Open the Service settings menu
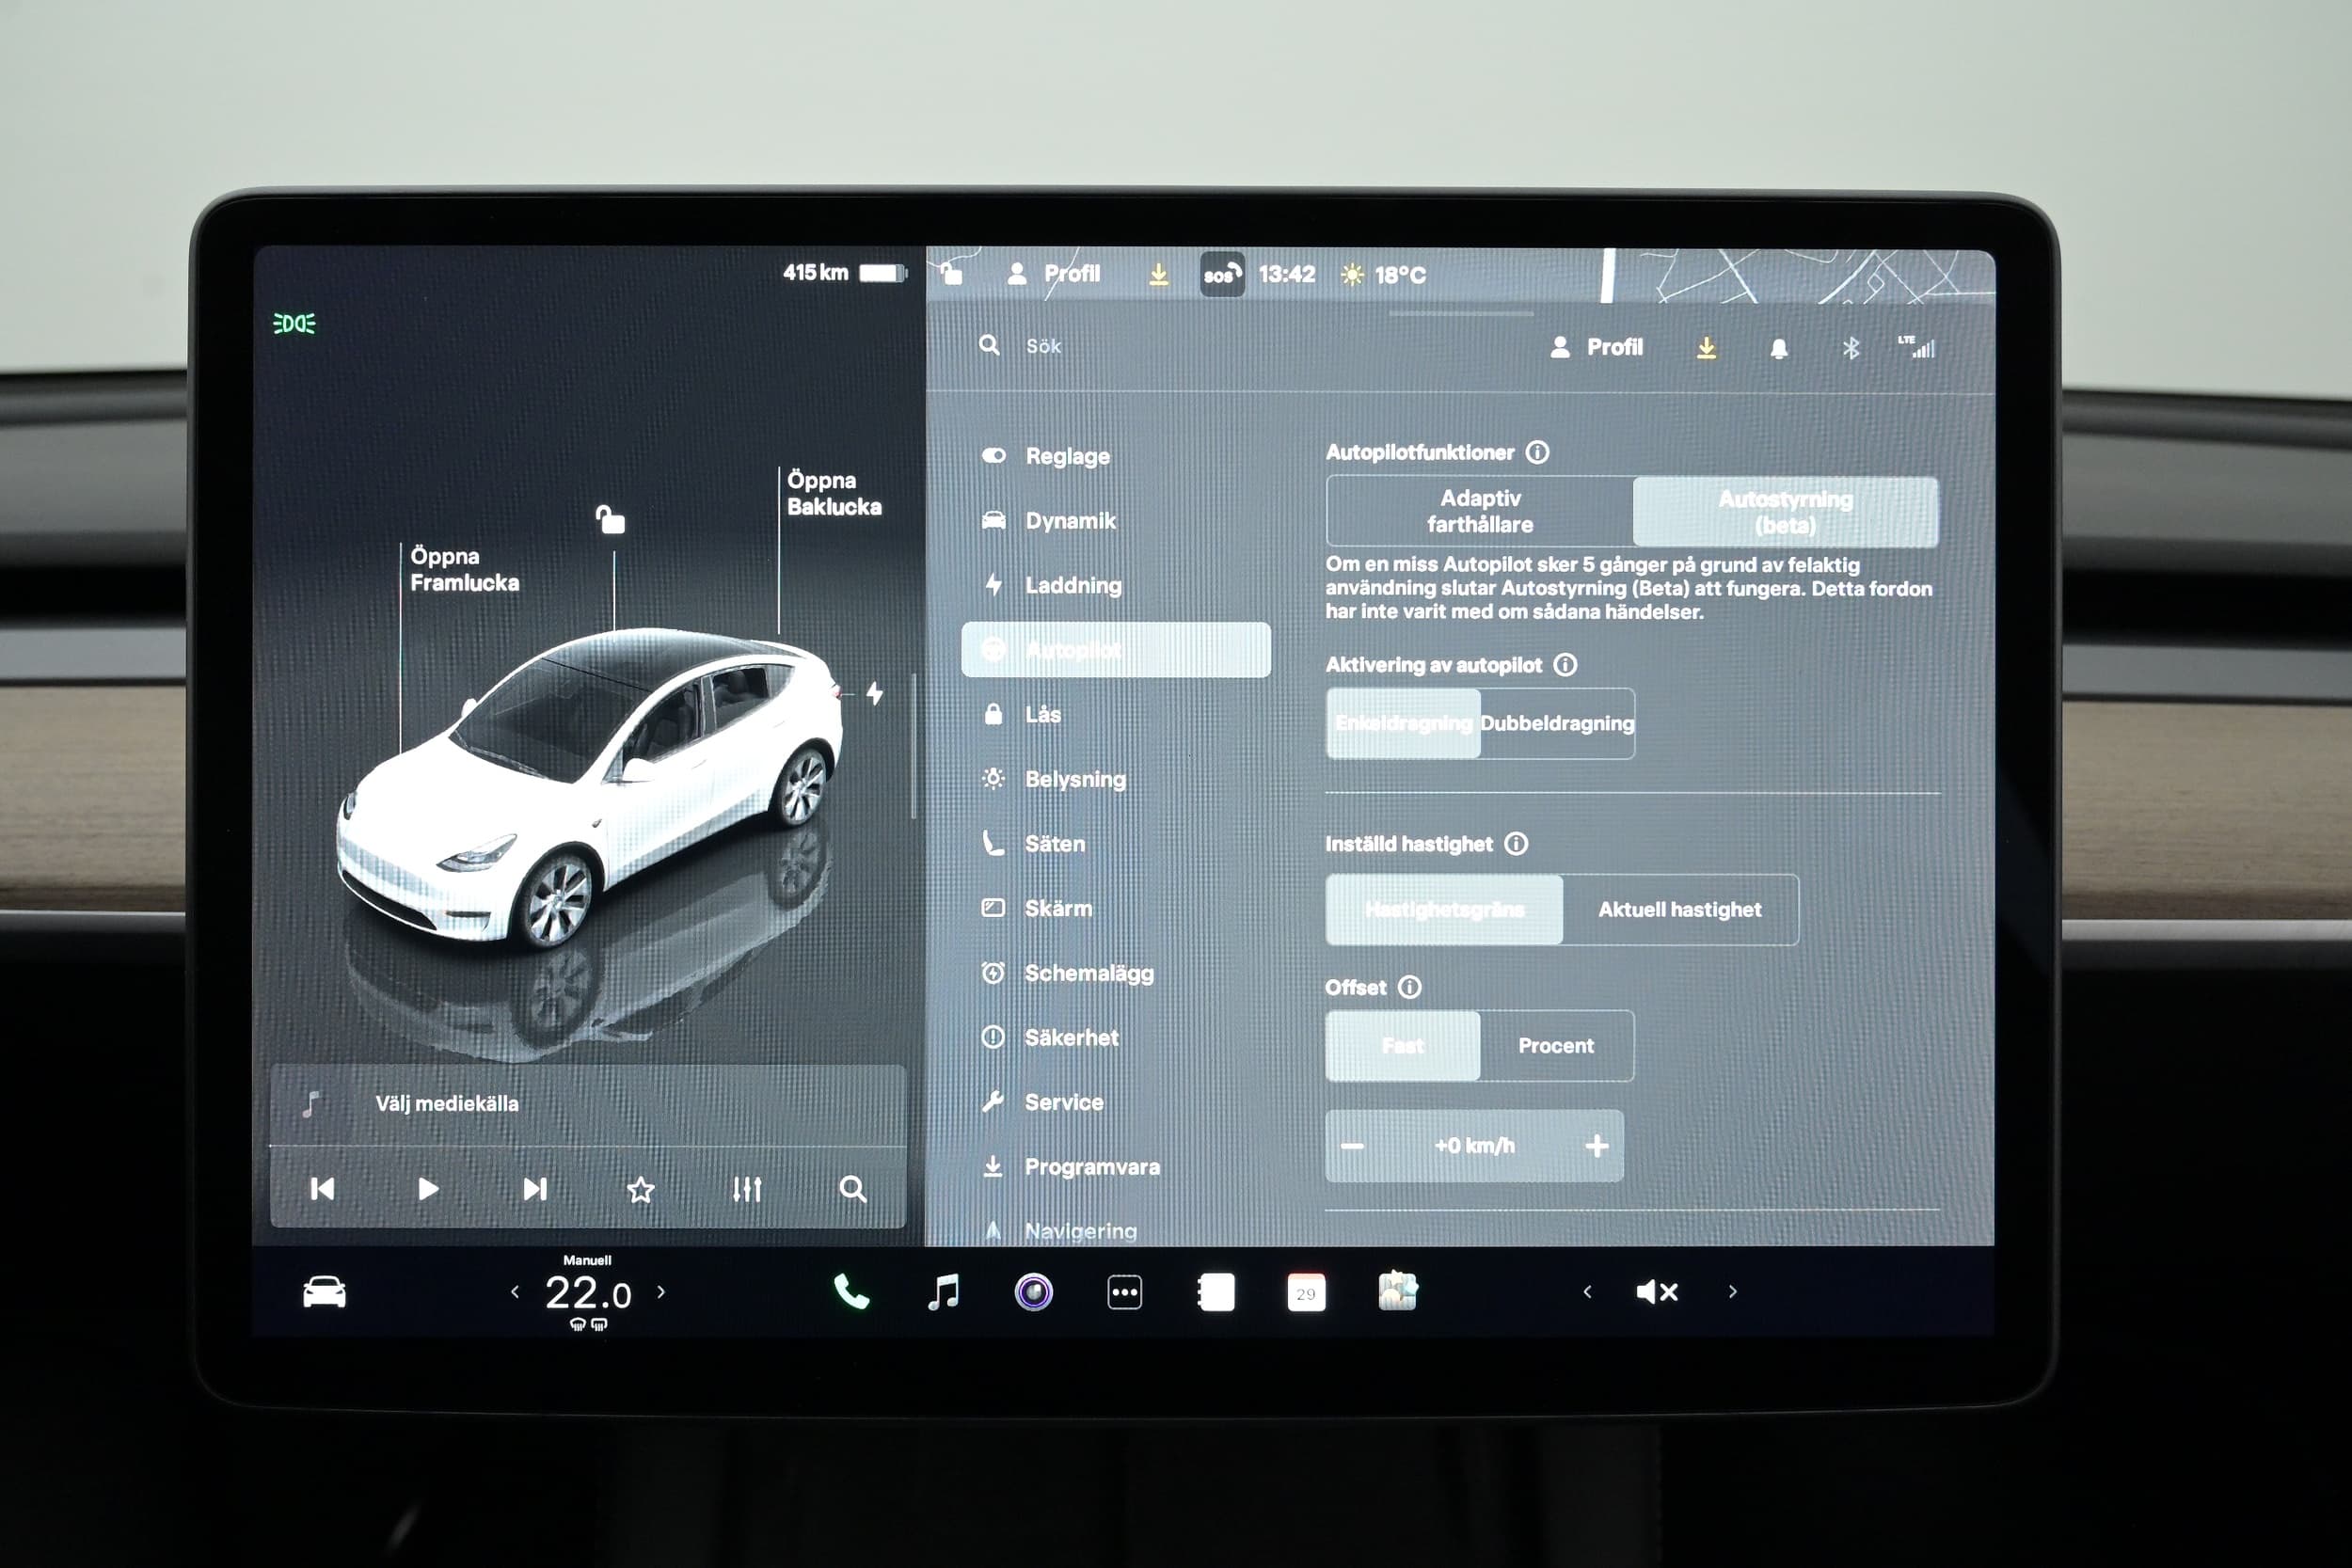The image size is (2352, 1568). [x=1116, y=1102]
